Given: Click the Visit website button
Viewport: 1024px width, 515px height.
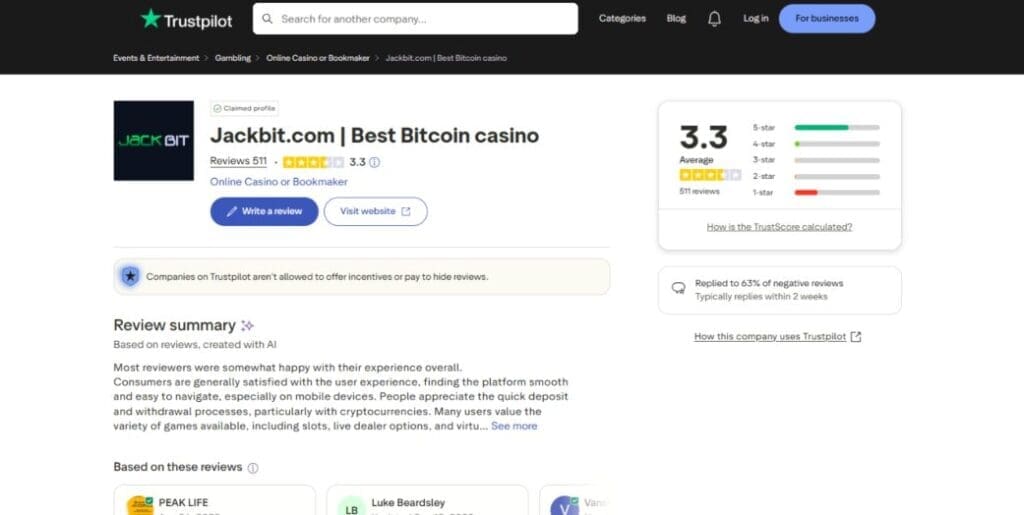Looking at the screenshot, I should [x=375, y=211].
